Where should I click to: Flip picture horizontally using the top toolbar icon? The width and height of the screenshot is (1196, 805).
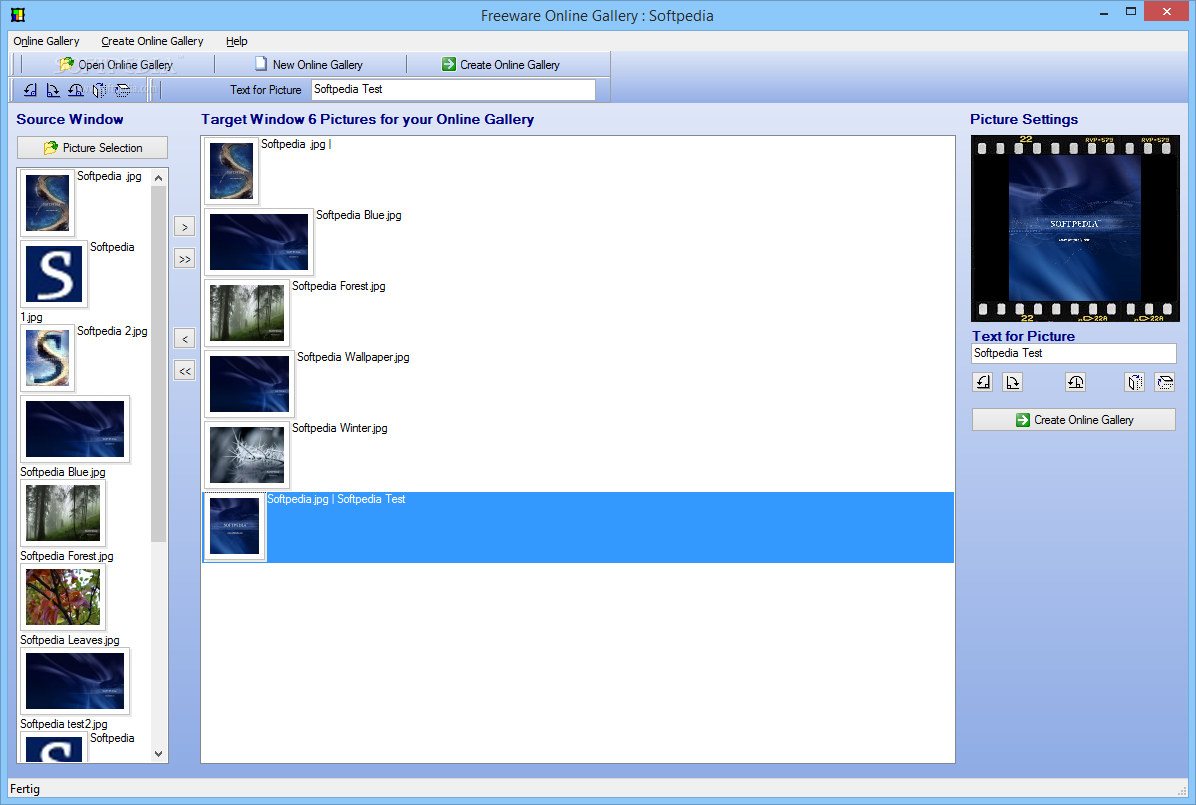pos(99,90)
